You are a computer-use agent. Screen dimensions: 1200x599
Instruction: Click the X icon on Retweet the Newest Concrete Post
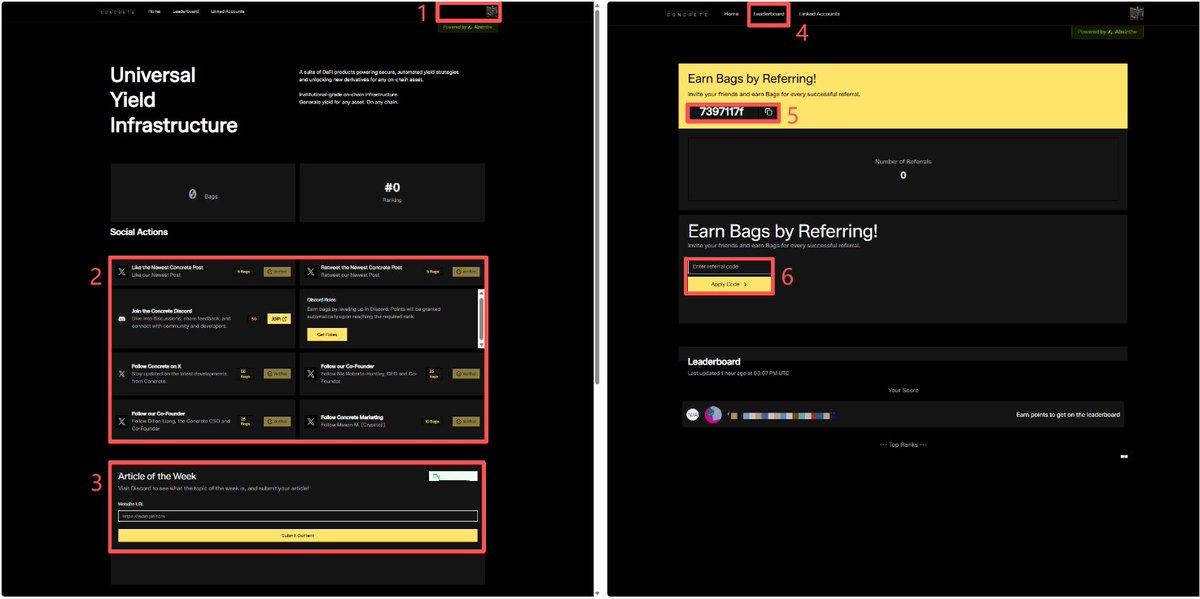(311, 271)
